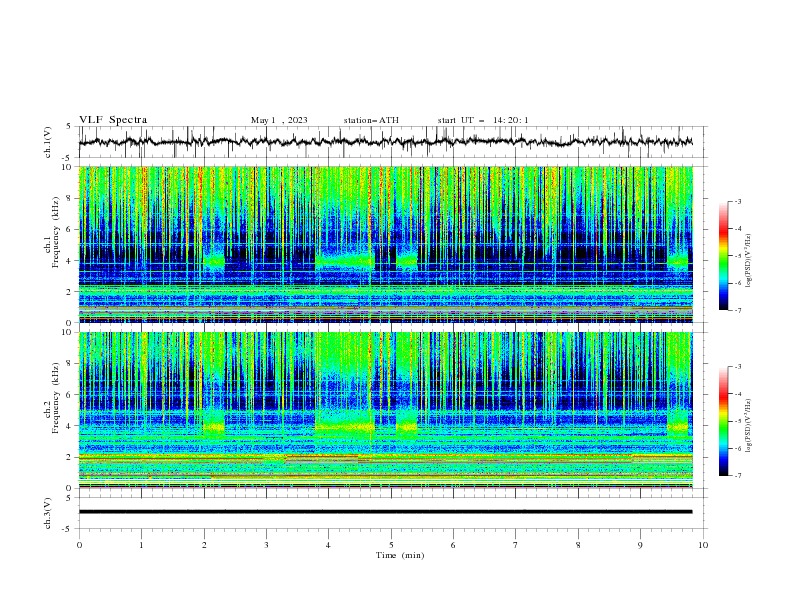Click the ch.1 spectrogram panel
The image size is (792, 612).
coord(386,244)
